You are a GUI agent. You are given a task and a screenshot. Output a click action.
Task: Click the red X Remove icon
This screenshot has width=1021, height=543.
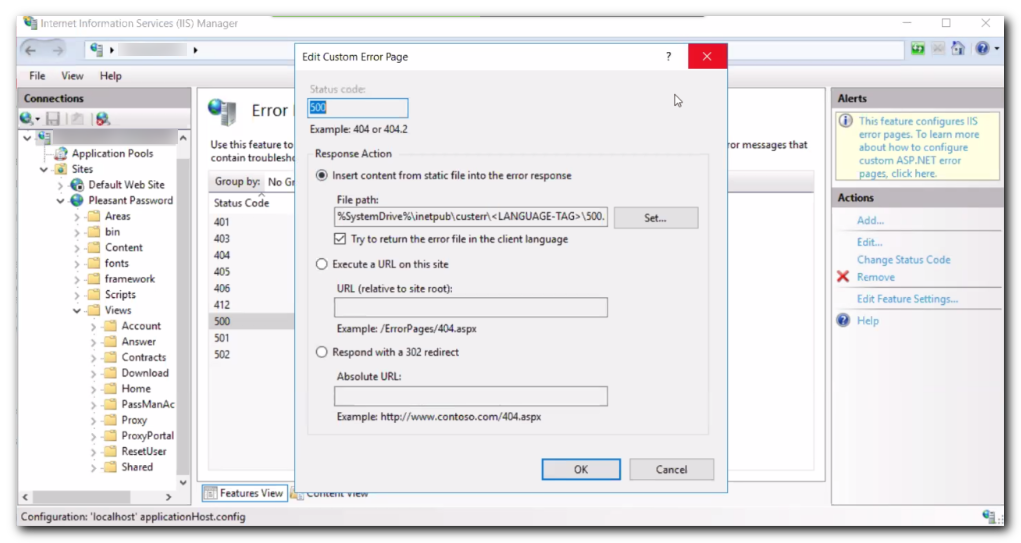point(843,277)
